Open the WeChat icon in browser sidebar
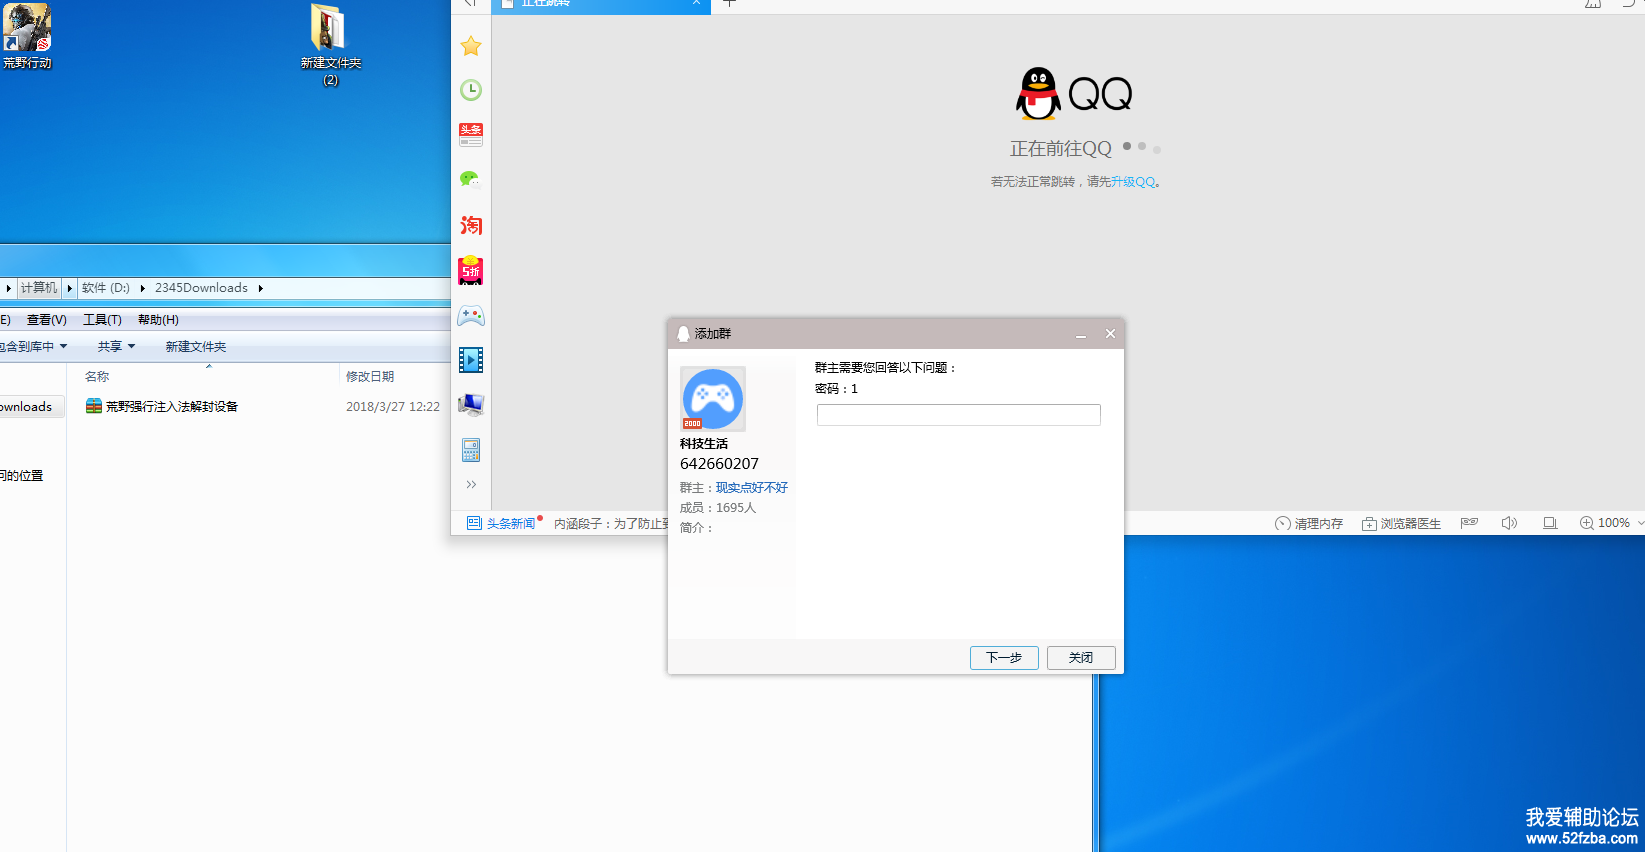Viewport: 1645px width, 852px height. (x=471, y=180)
